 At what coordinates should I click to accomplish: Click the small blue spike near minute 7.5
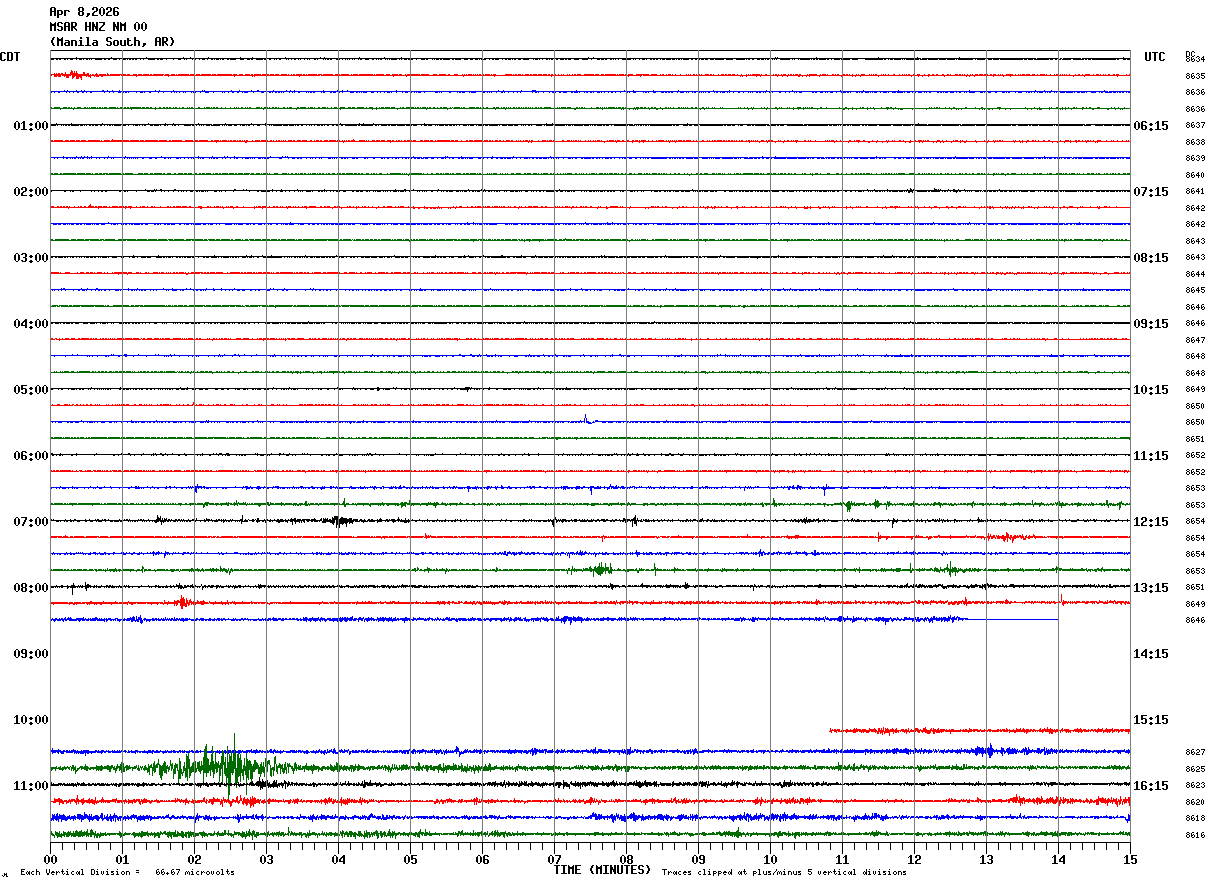pyautogui.click(x=586, y=419)
